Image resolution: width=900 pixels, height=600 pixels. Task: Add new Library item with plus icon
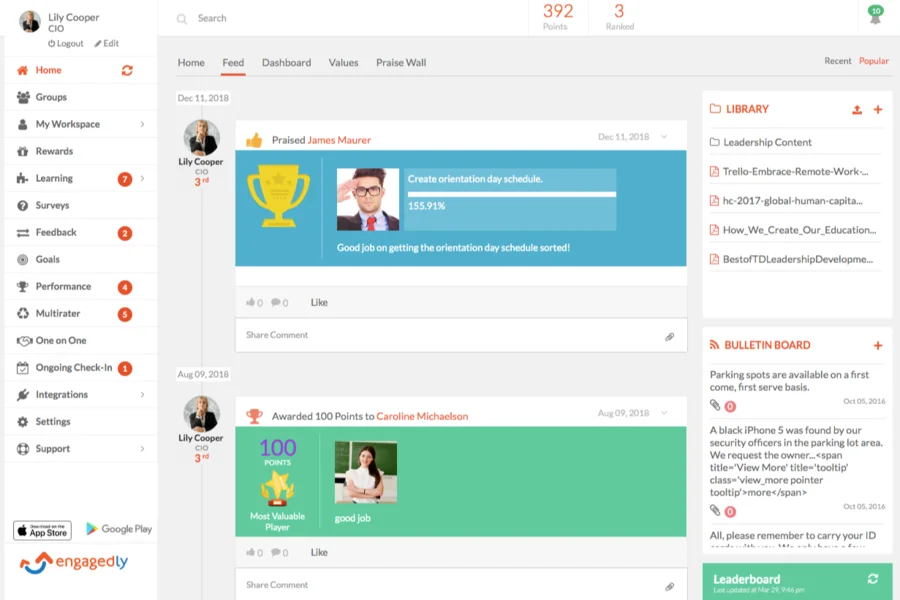pyautogui.click(x=878, y=109)
